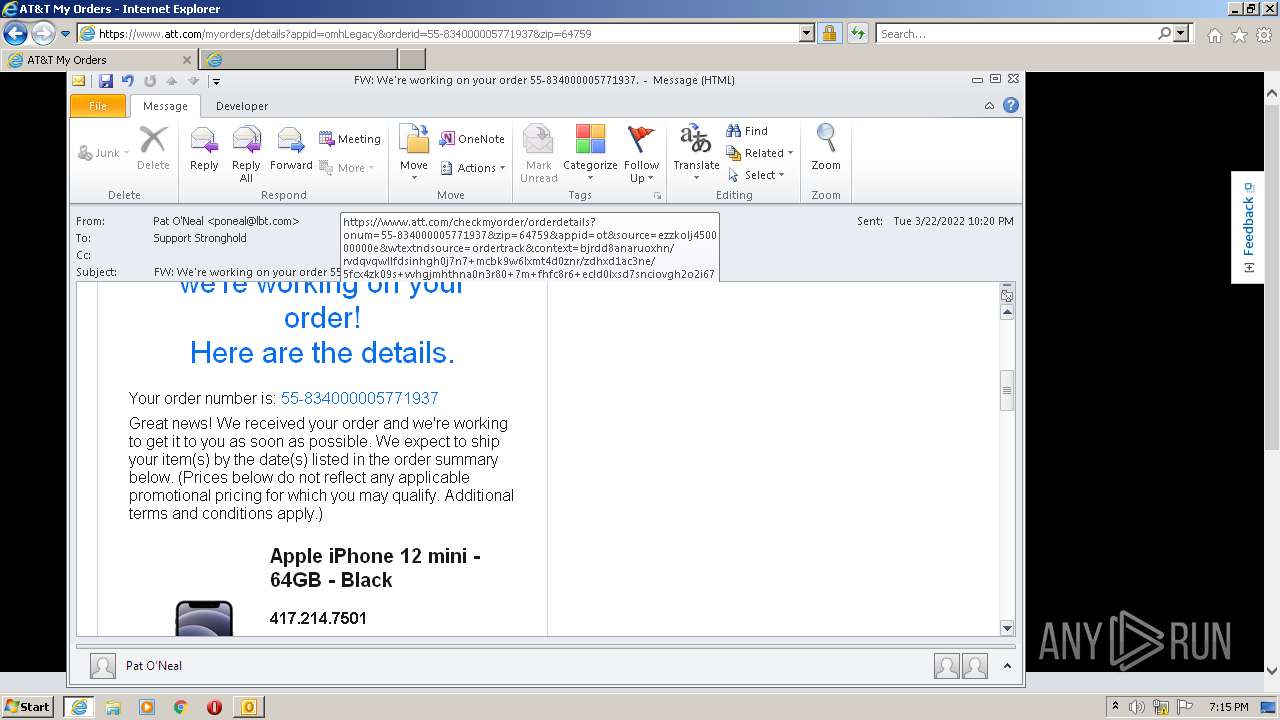Click the Junk button in Delete group
This screenshot has height=720, width=1280.
[104, 153]
